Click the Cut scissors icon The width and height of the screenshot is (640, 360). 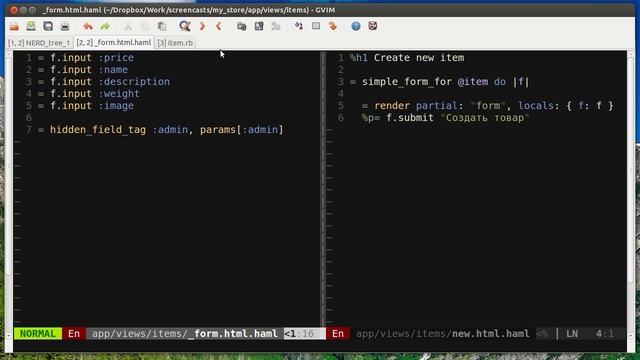click(x=128, y=27)
